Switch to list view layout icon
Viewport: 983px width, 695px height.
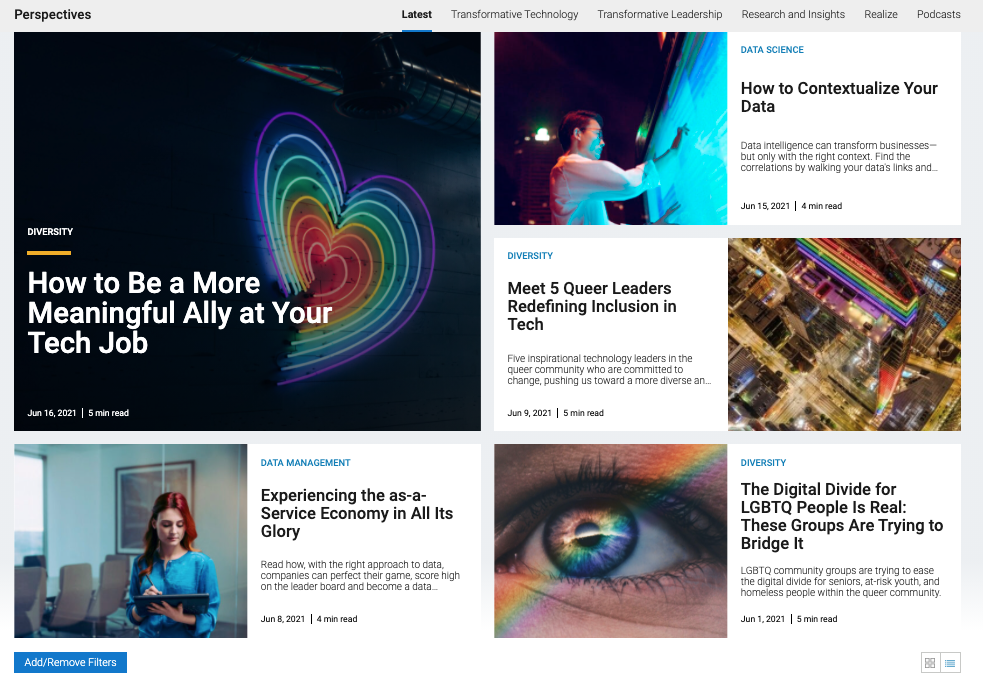pos(950,663)
